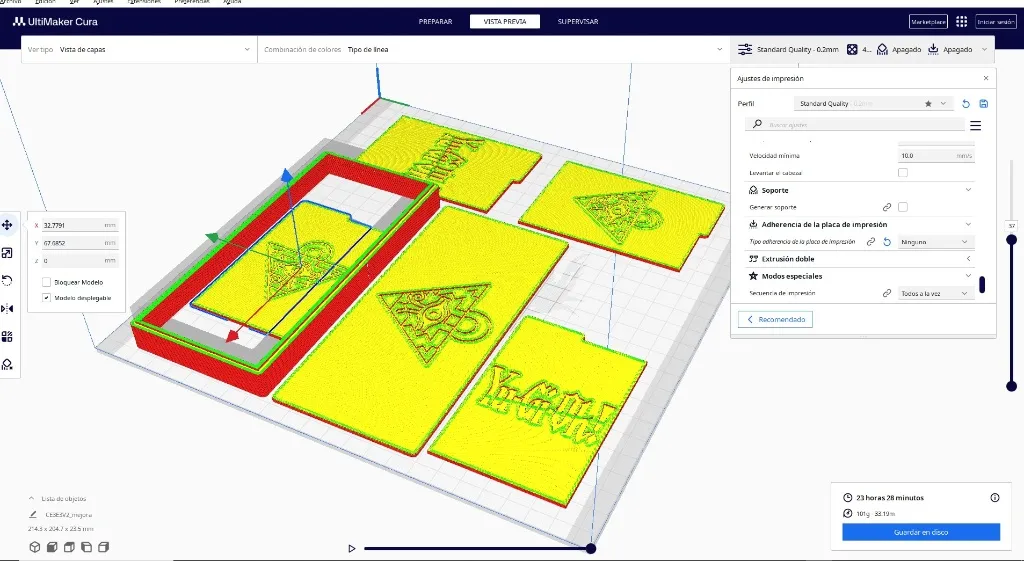Enable Bloquear Modelo checkbox

46,282
